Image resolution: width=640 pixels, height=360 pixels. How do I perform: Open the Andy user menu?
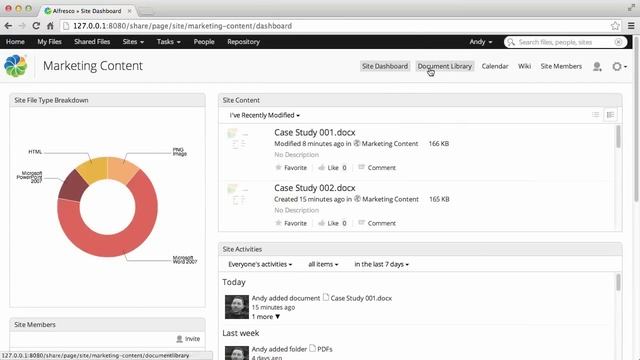click(x=480, y=42)
